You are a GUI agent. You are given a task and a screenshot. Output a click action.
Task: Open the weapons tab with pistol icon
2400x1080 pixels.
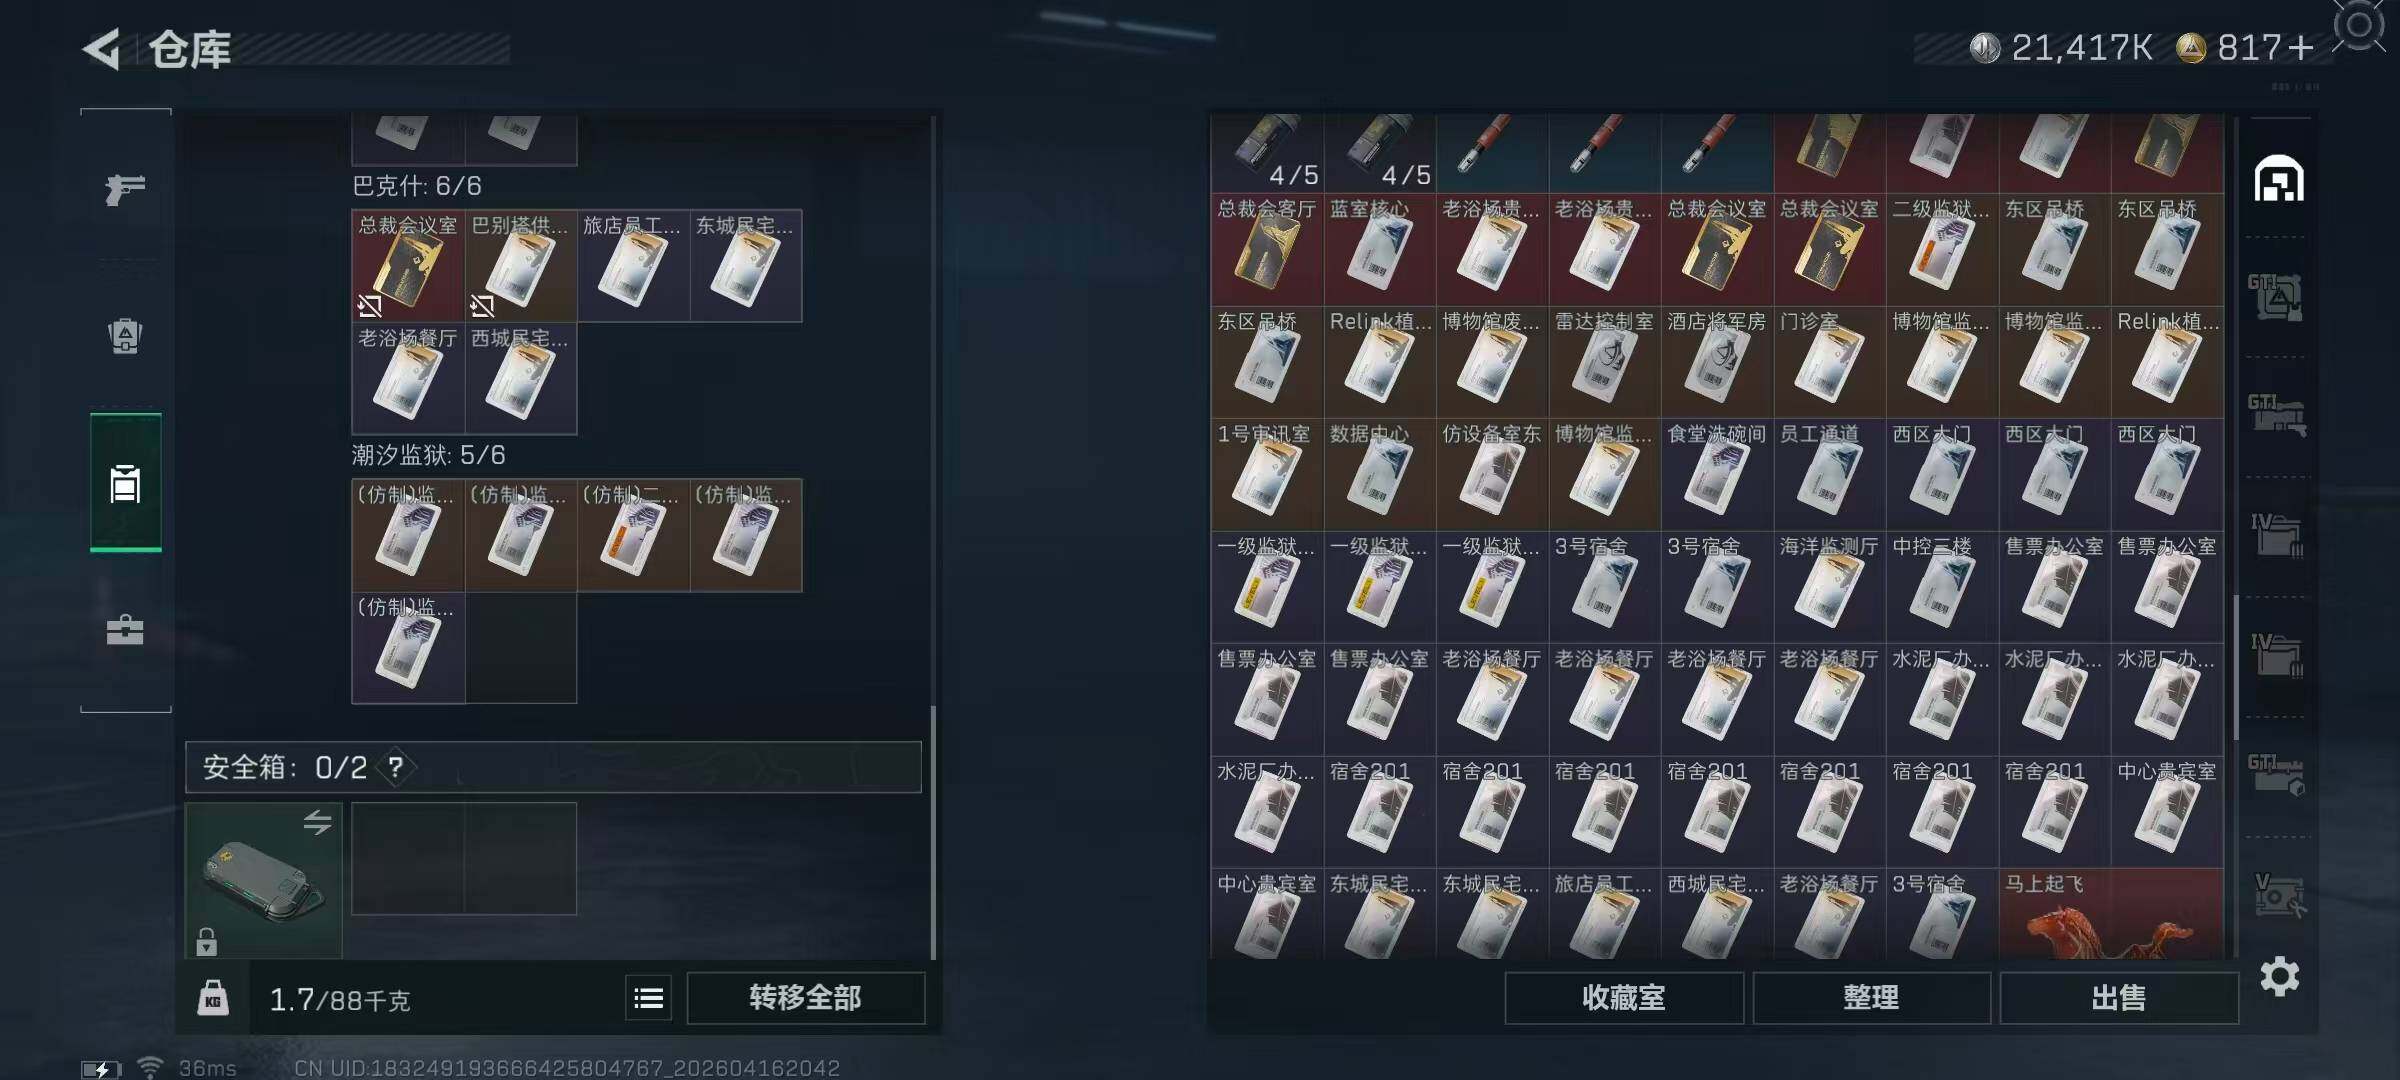point(125,188)
